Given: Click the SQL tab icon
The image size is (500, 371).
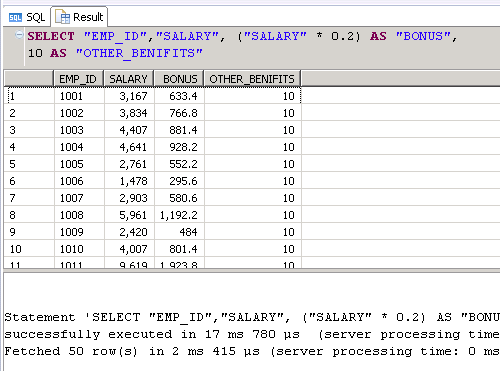Looking at the screenshot, I should coord(15,17).
